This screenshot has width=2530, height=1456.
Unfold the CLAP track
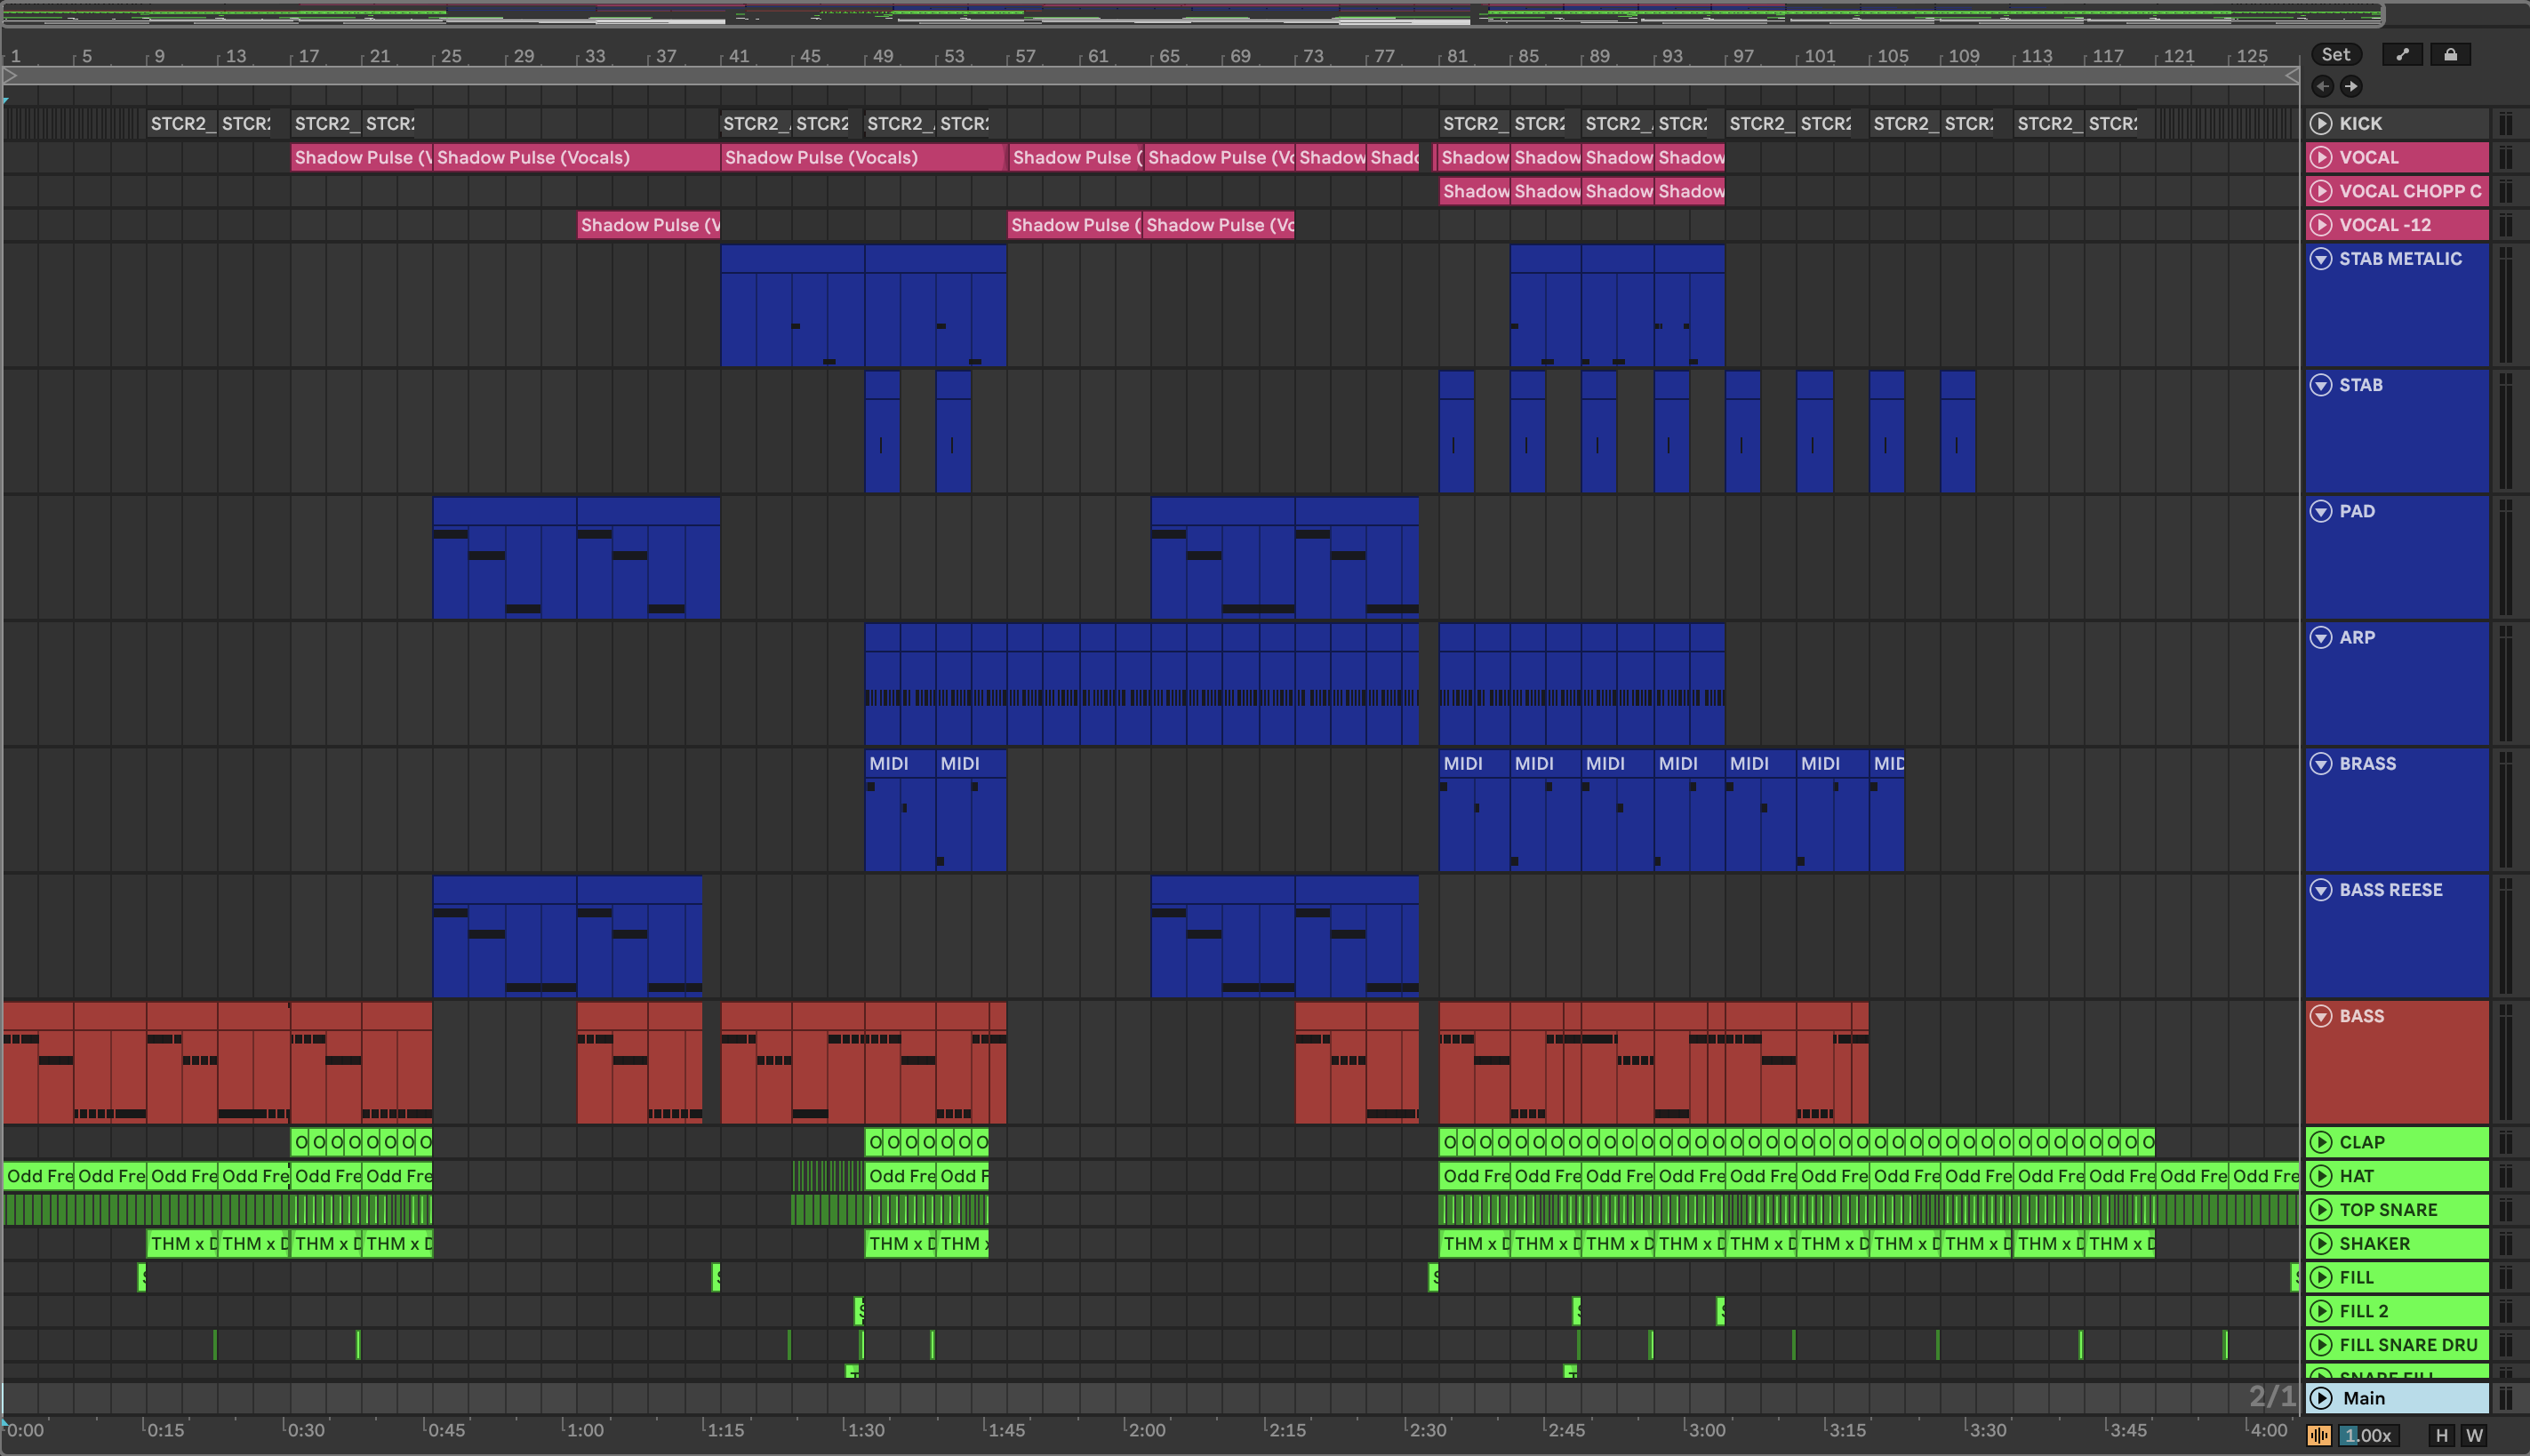[2321, 1142]
